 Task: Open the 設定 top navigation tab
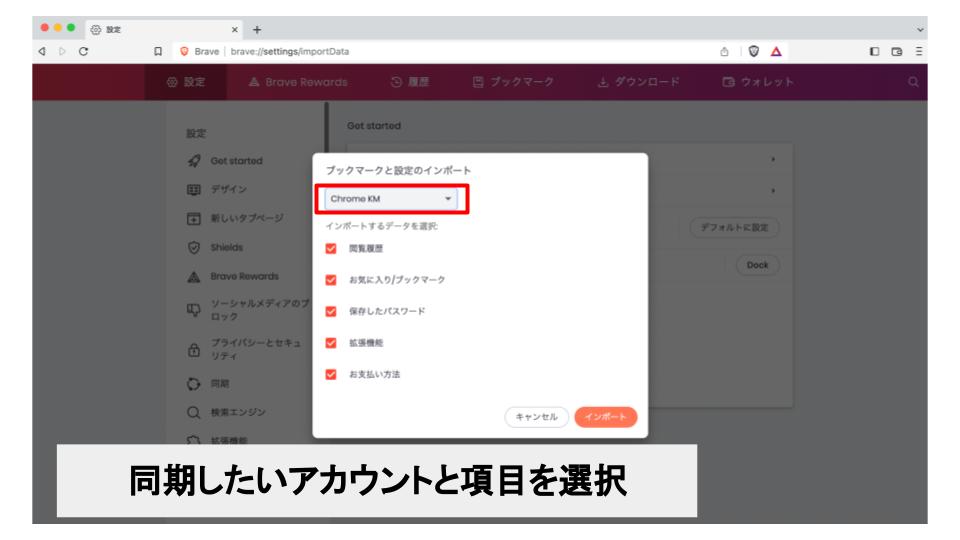[x=186, y=82]
